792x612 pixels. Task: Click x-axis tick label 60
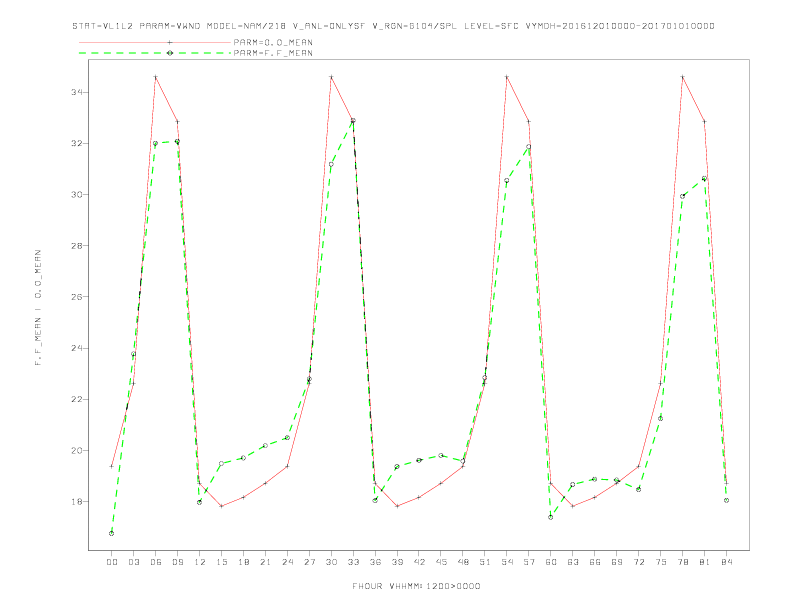click(x=551, y=562)
